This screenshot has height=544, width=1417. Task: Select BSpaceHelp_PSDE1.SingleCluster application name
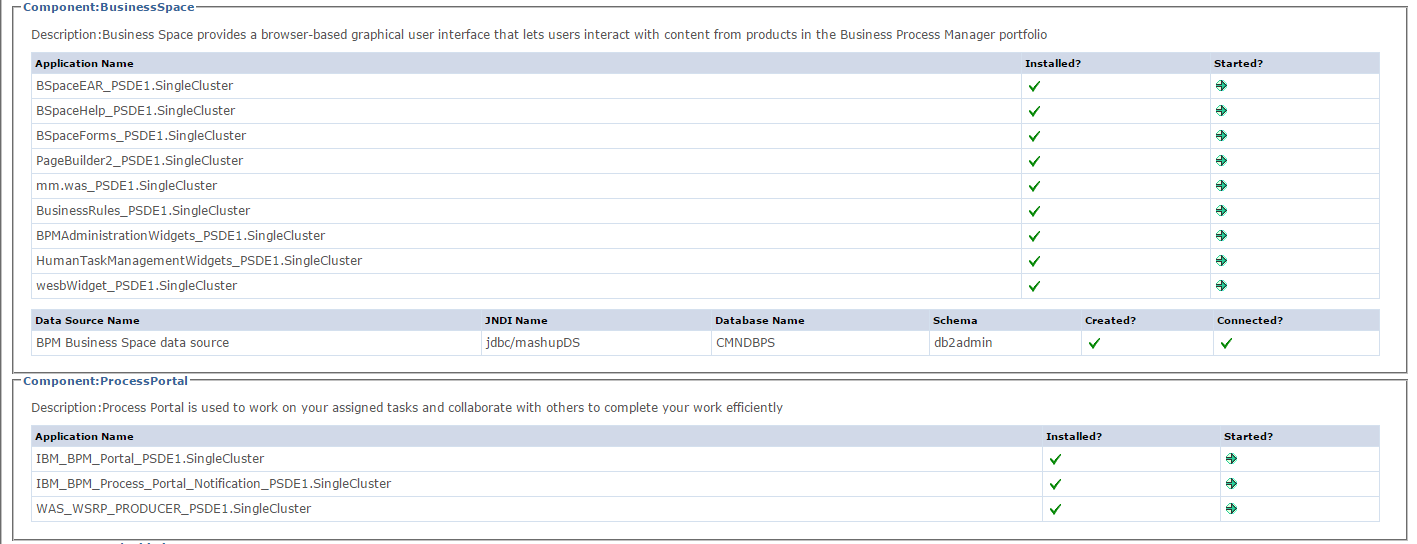tap(135, 111)
